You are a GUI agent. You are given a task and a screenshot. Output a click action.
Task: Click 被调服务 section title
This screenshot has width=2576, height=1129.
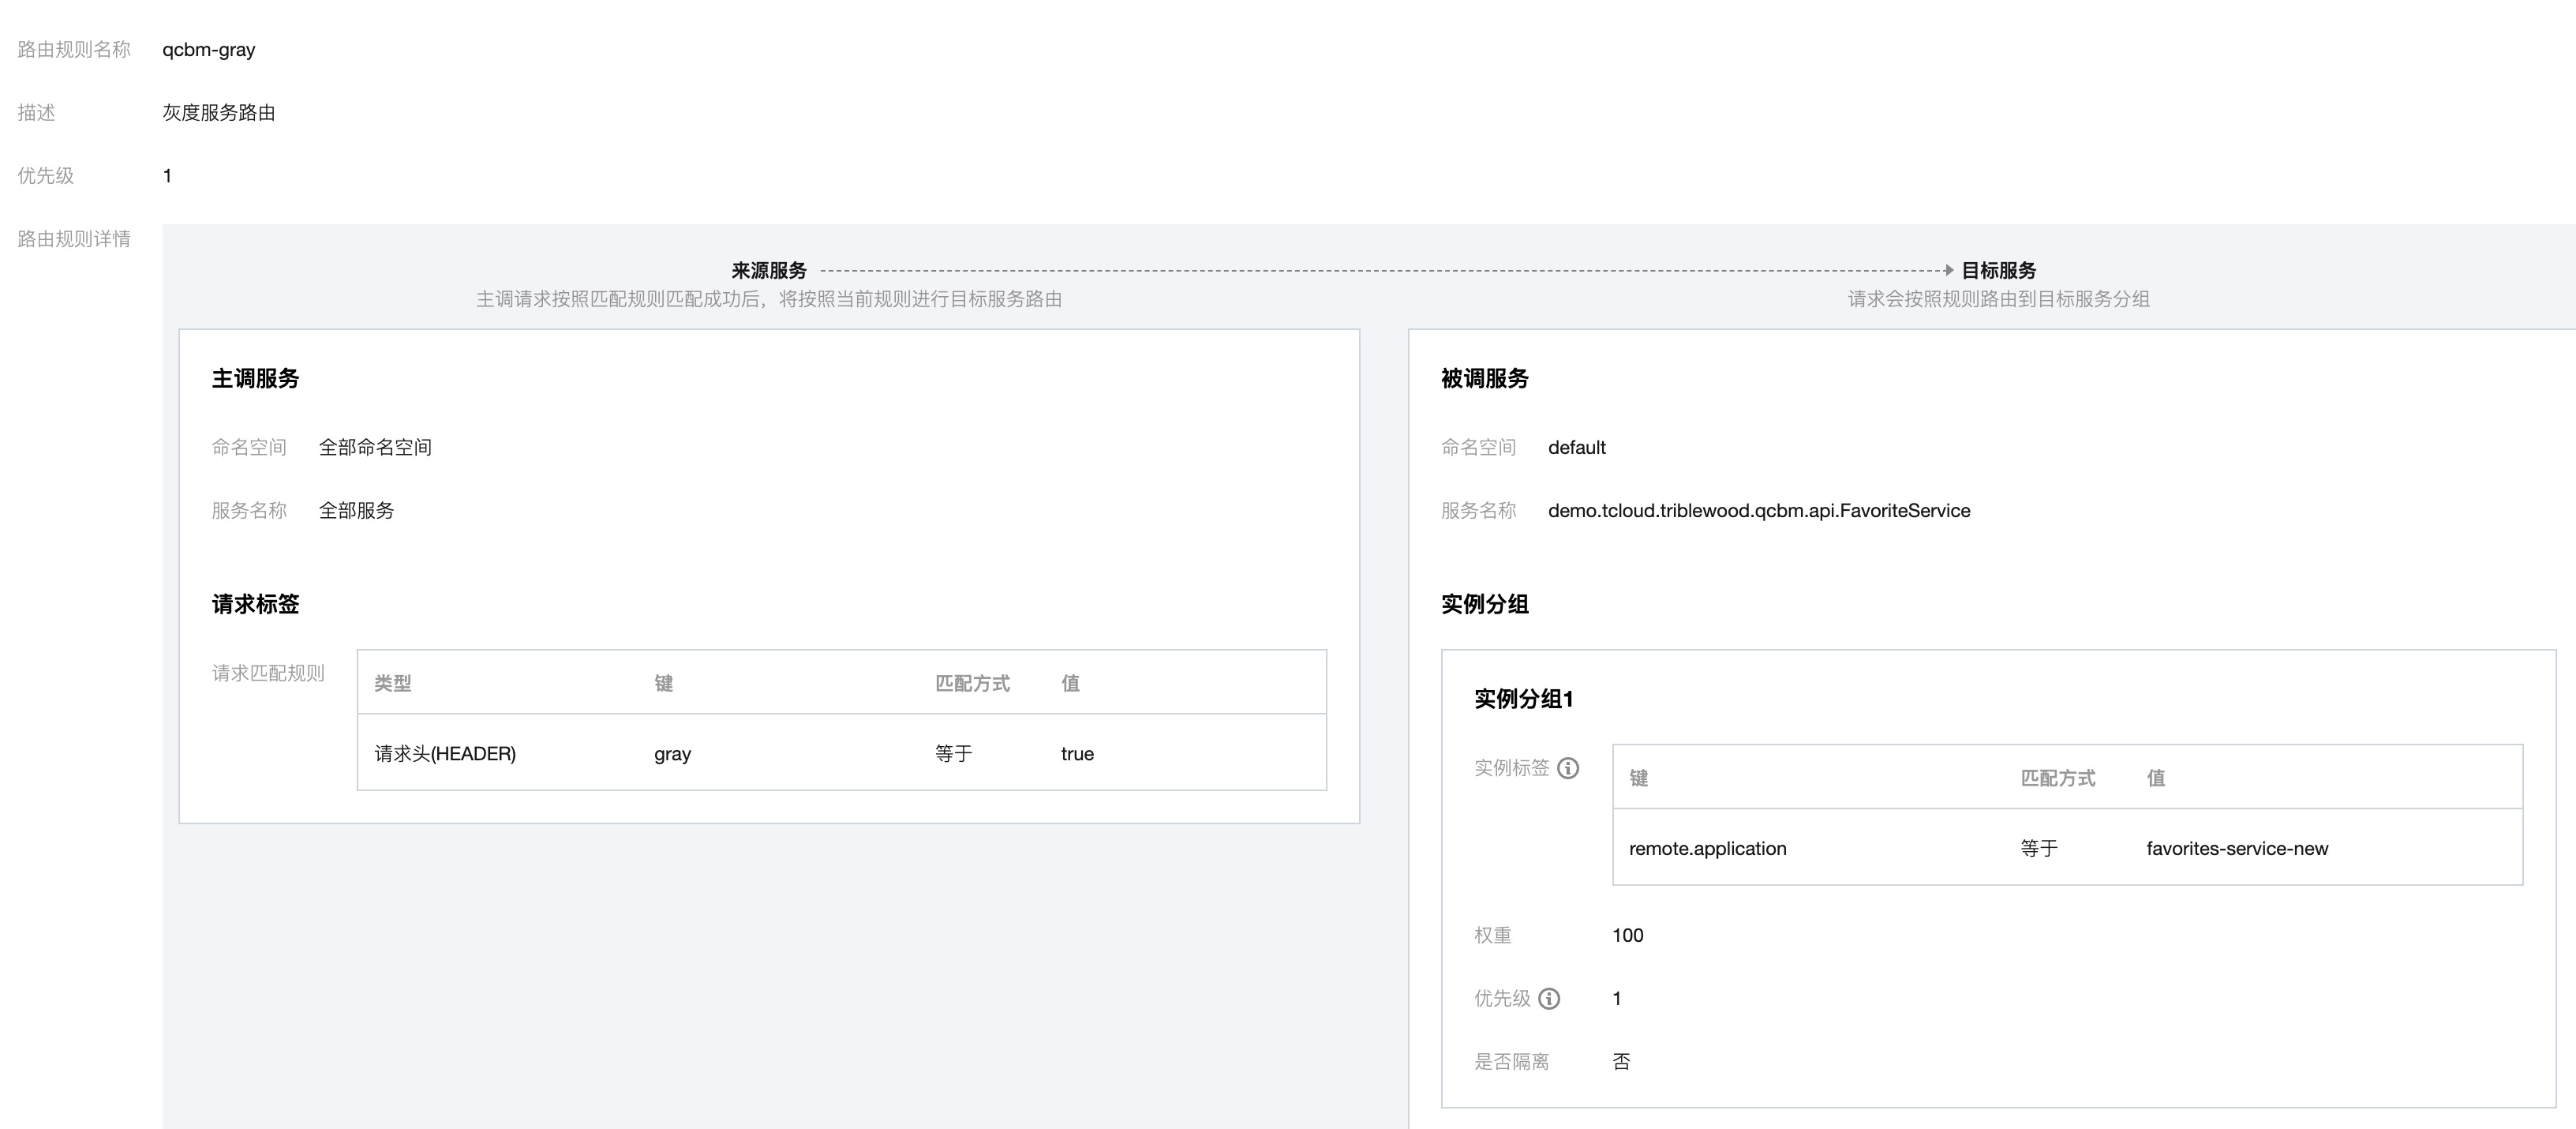(1485, 378)
